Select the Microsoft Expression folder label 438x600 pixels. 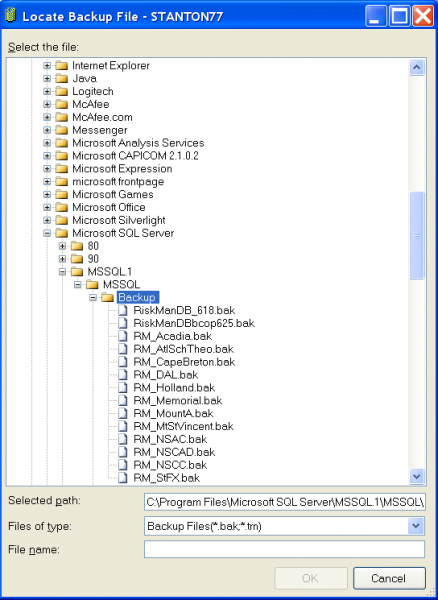click(122, 169)
